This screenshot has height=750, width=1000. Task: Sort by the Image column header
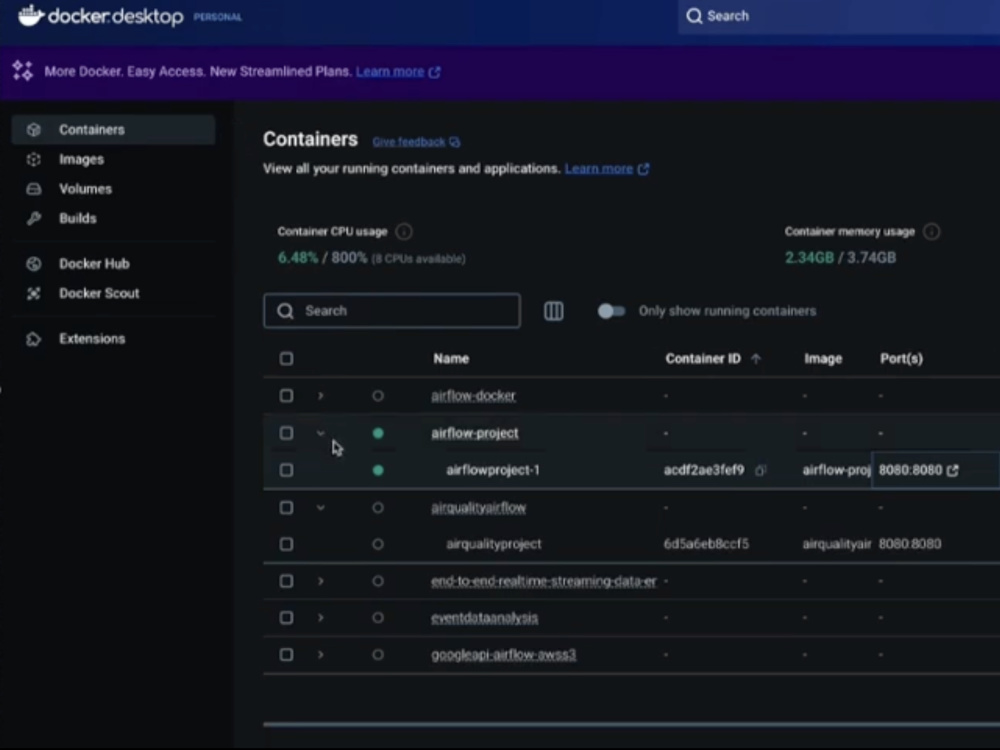(823, 359)
